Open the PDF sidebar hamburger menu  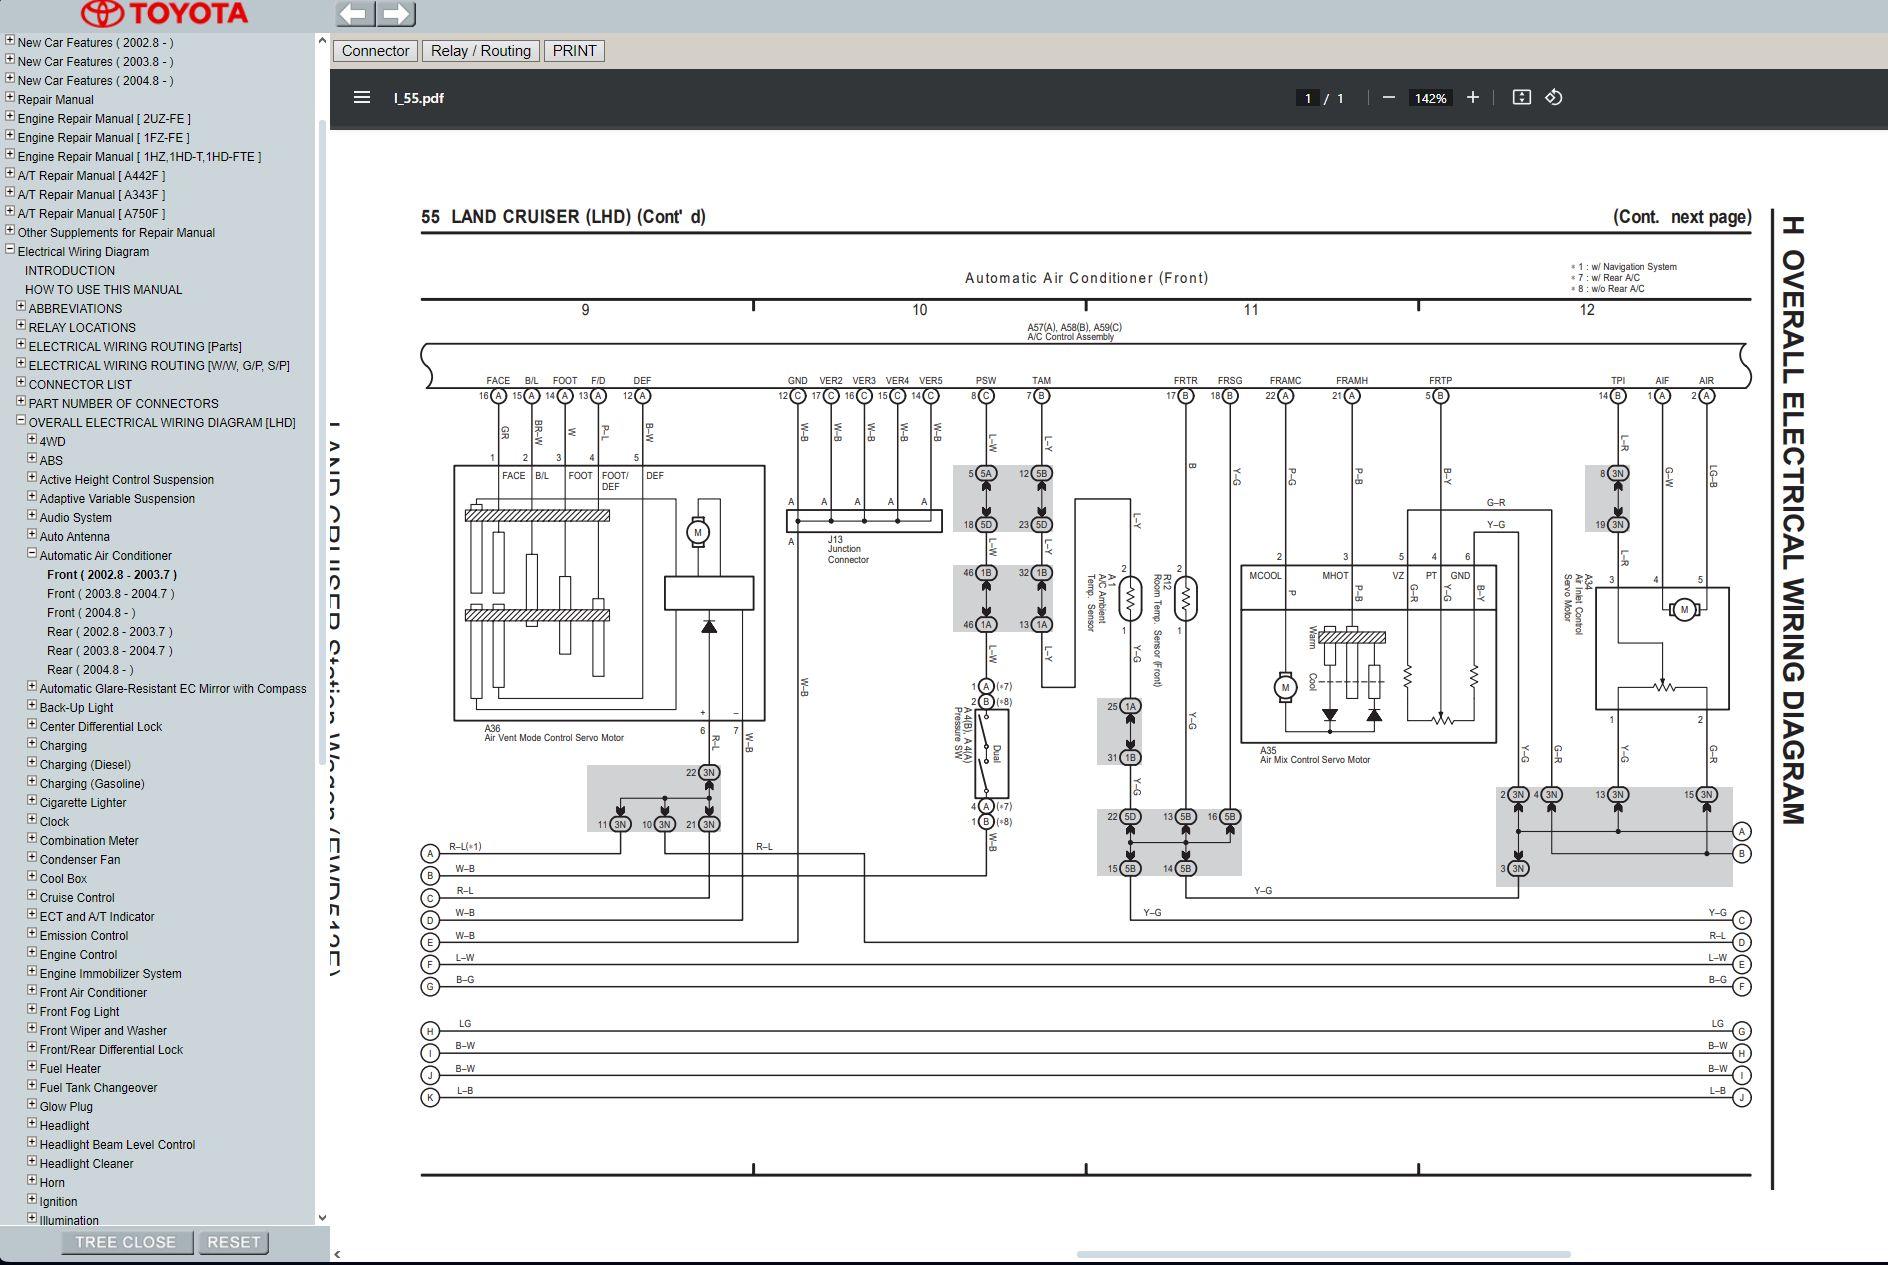[x=362, y=97]
